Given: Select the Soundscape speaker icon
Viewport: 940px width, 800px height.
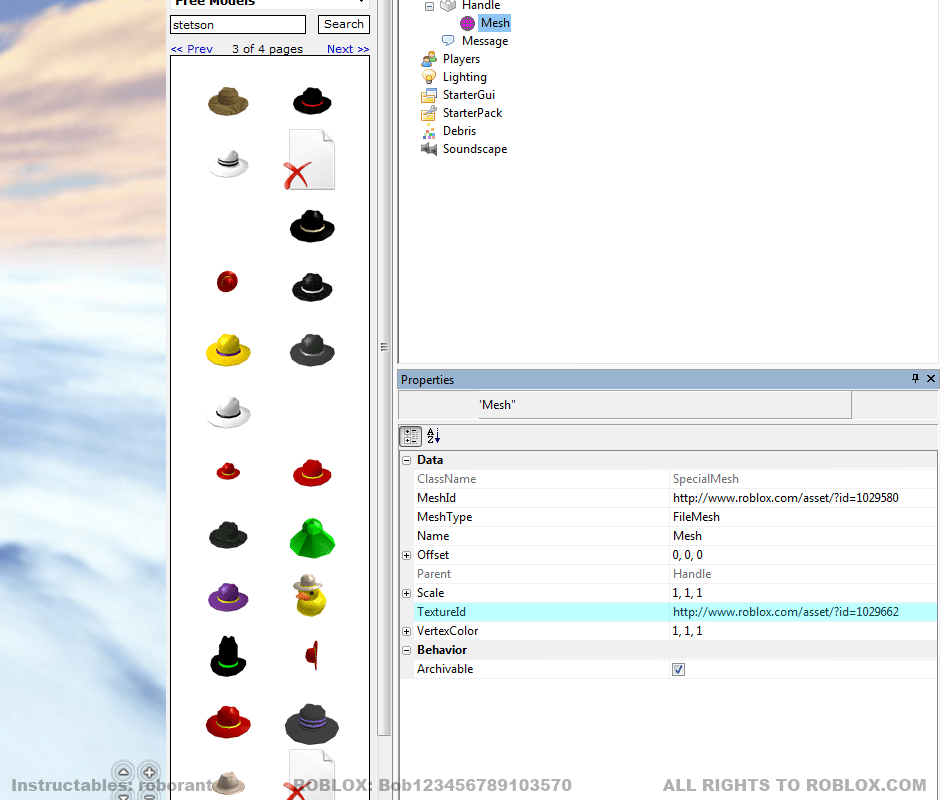Looking at the screenshot, I should [x=428, y=149].
